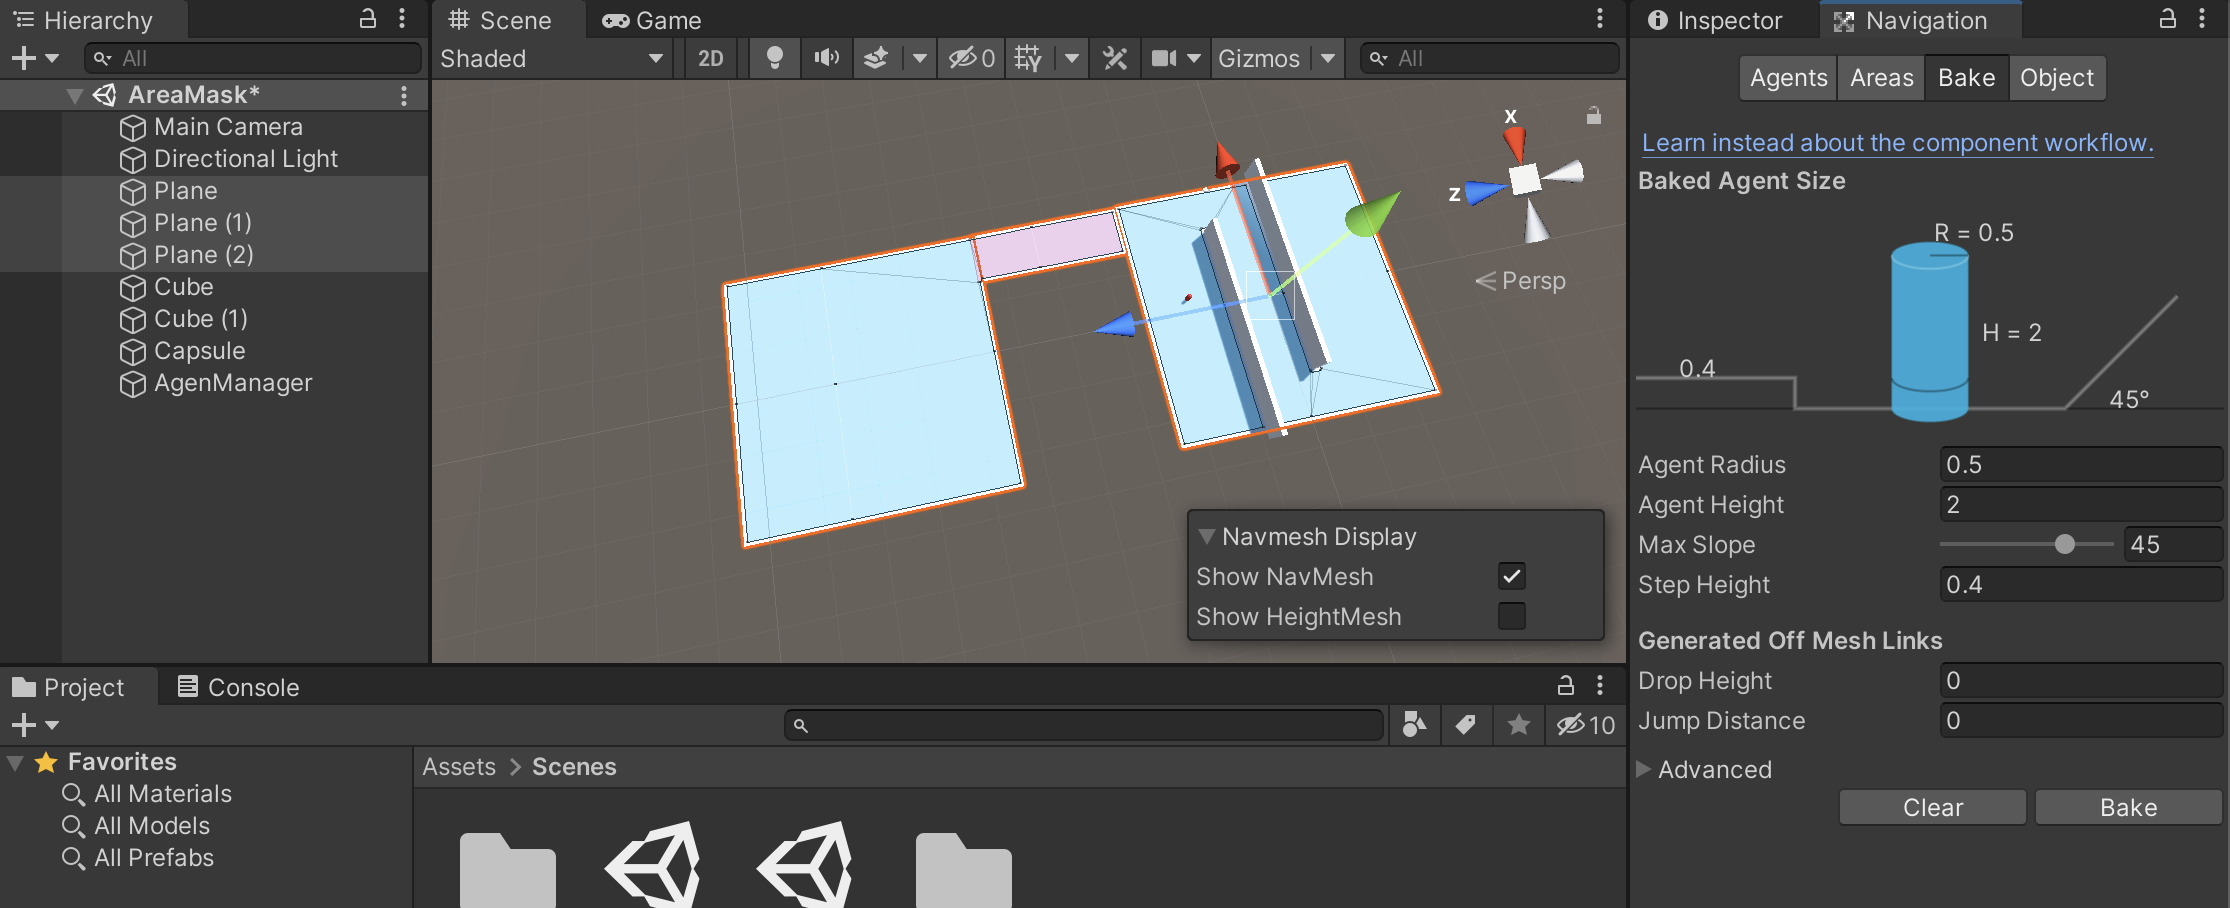
Task: Click the scene camera settings icon
Action: pyautogui.click(x=1163, y=58)
